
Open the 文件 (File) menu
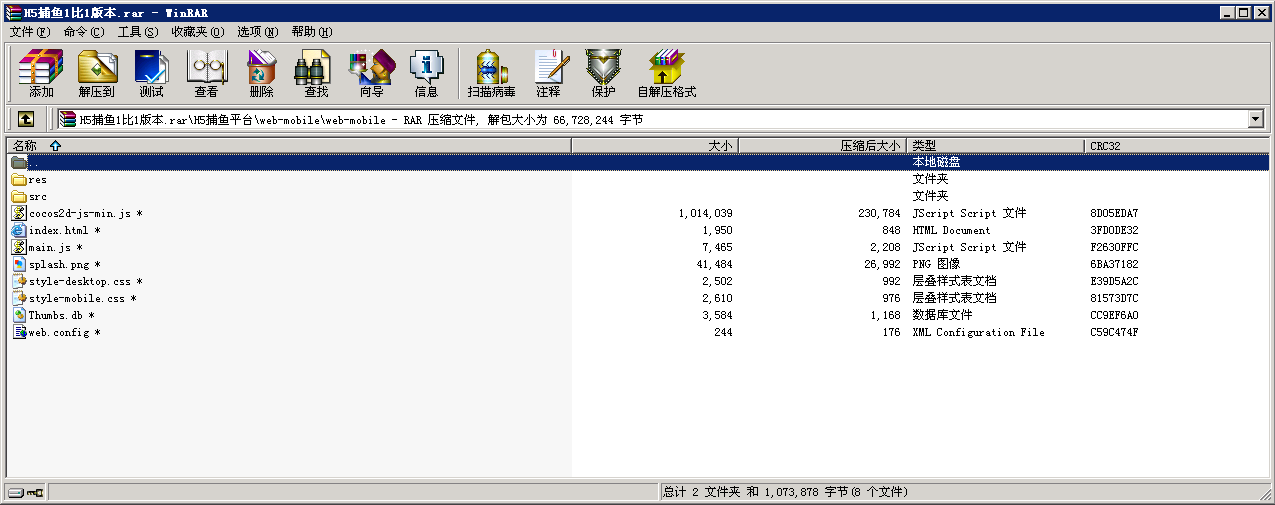click(x=29, y=32)
